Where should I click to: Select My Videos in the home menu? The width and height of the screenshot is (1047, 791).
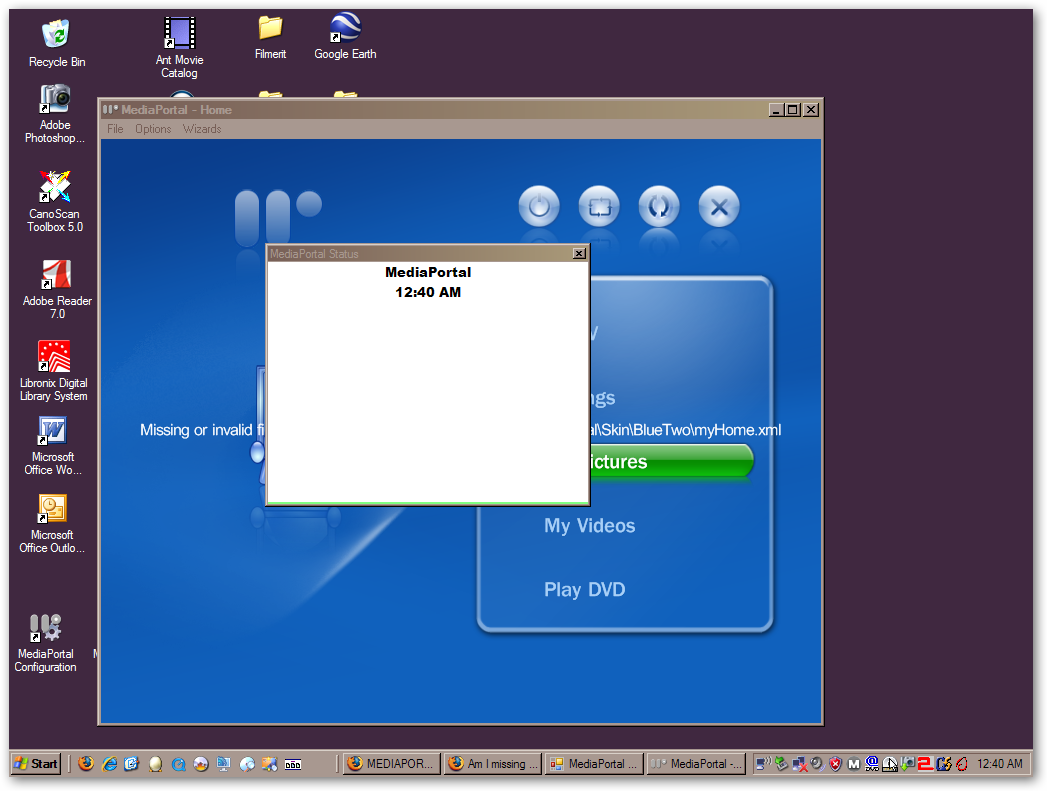[x=589, y=526]
